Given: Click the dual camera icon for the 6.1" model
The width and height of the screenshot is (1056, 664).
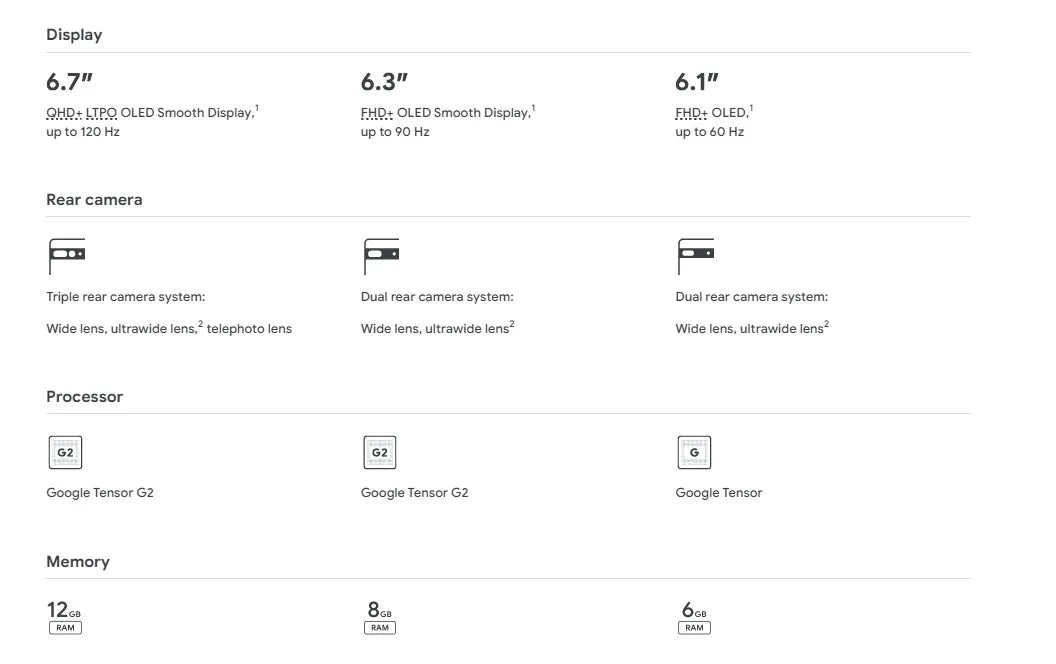Looking at the screenshot, I should tap(695, 255).
